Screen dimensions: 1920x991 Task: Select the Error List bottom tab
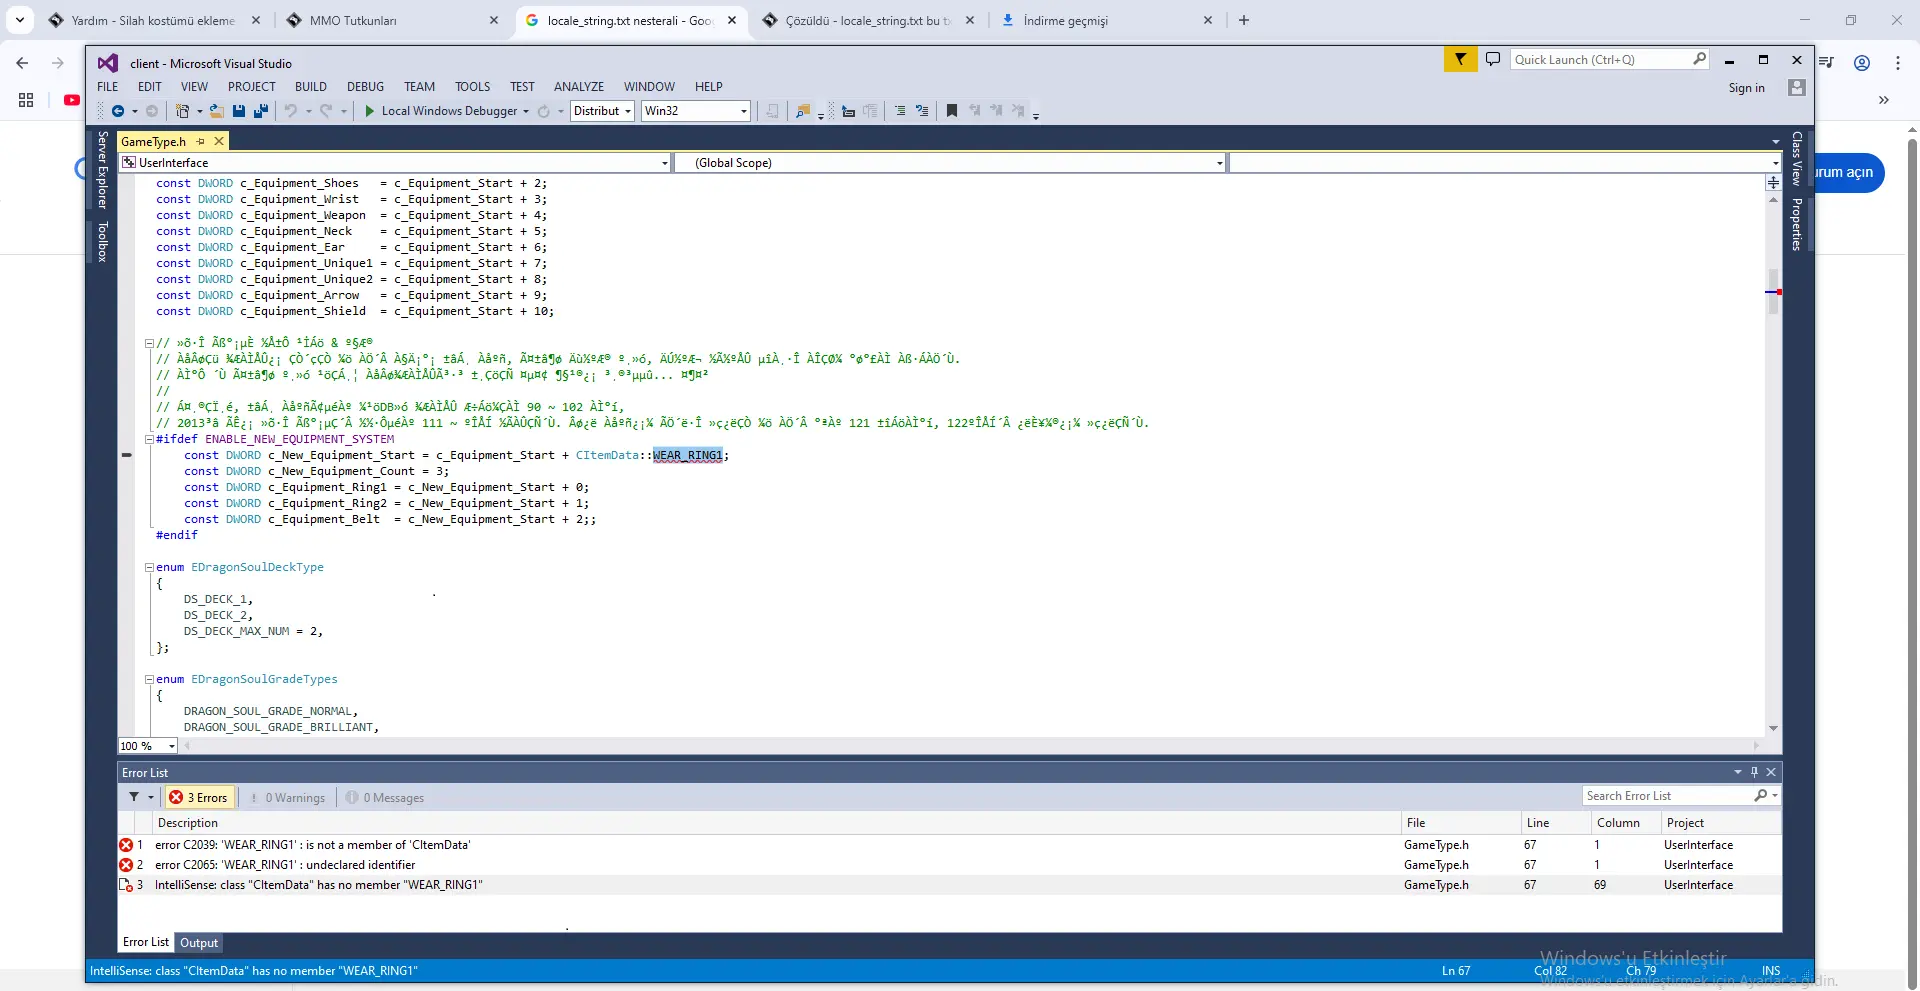pos(146,942)
